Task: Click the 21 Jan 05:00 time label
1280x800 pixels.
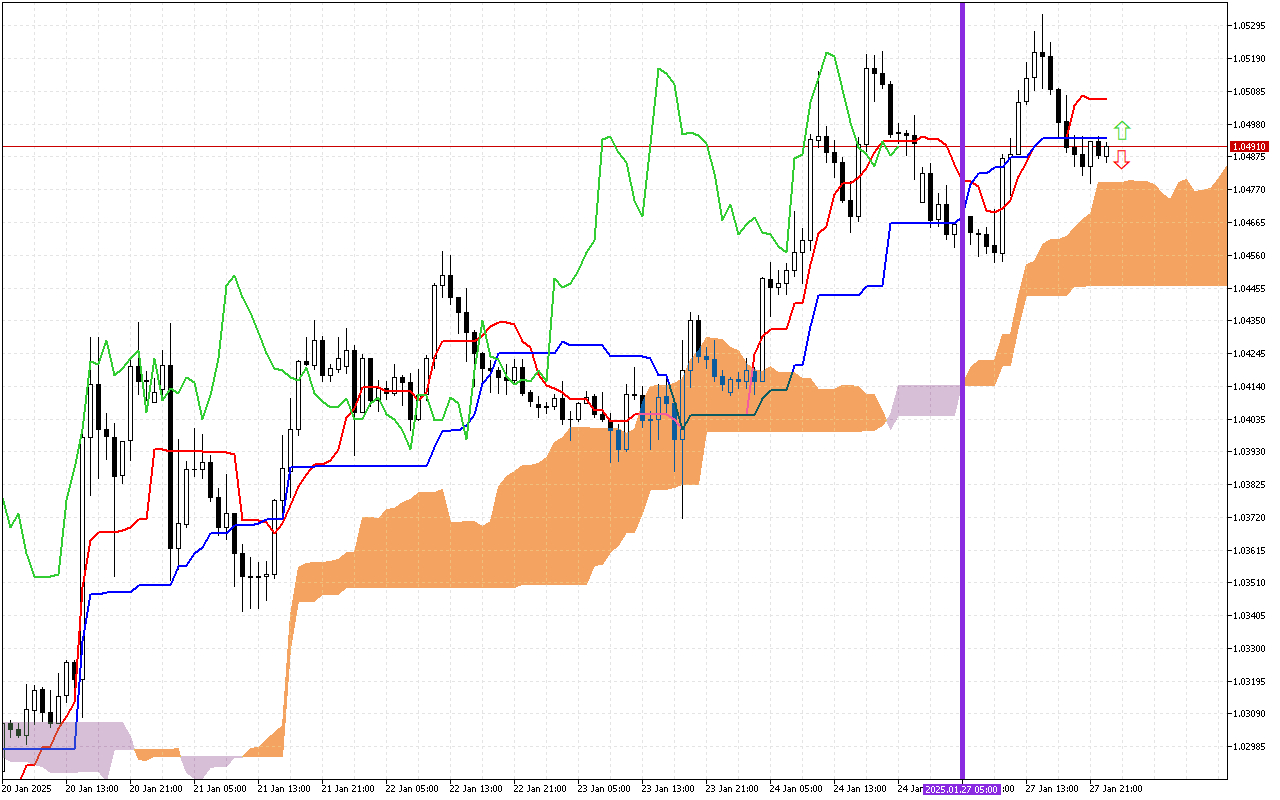Action: click(220, 789)
